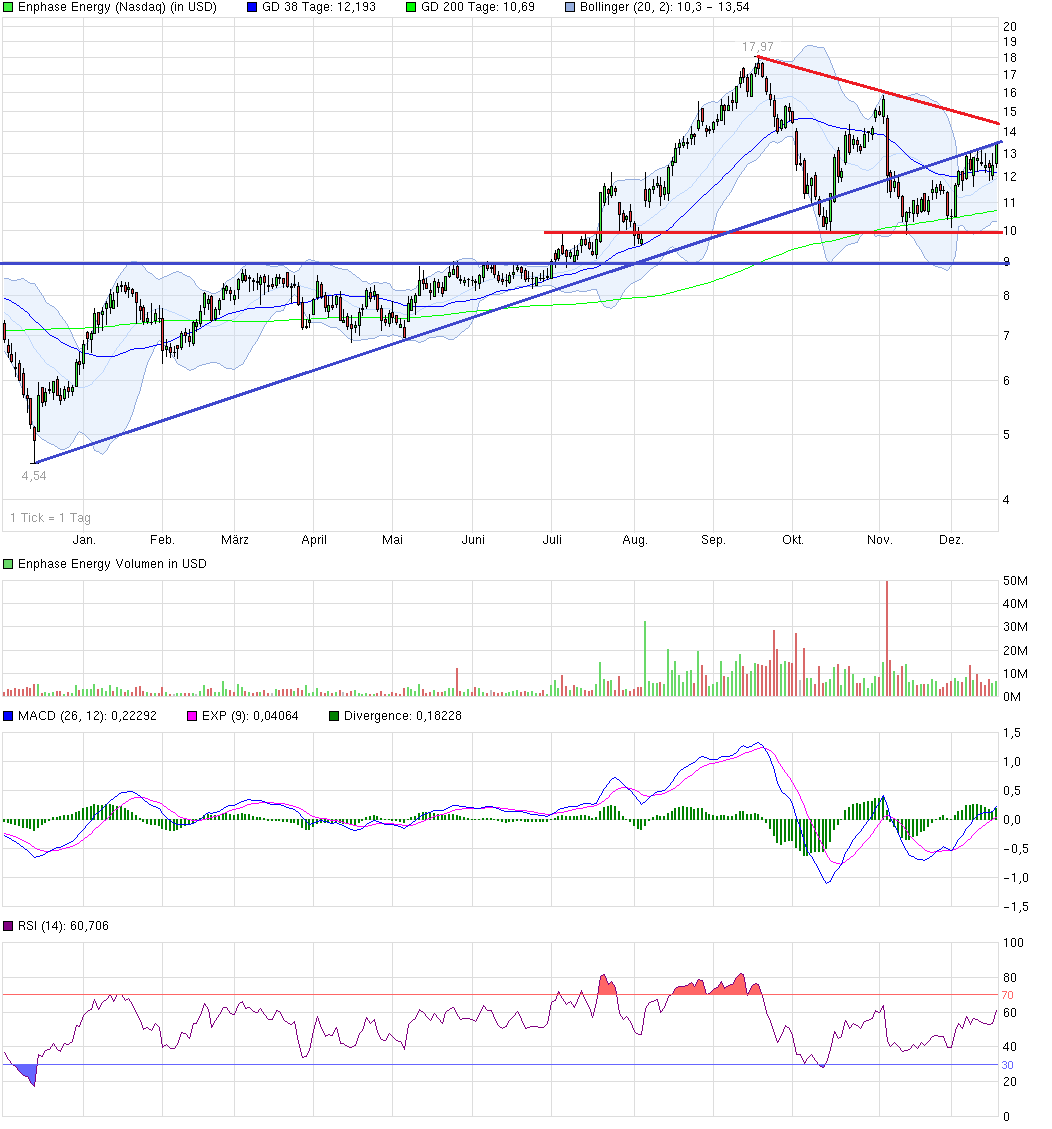Select the blue GD 38 Tage indicator icon

click(250, 8)
